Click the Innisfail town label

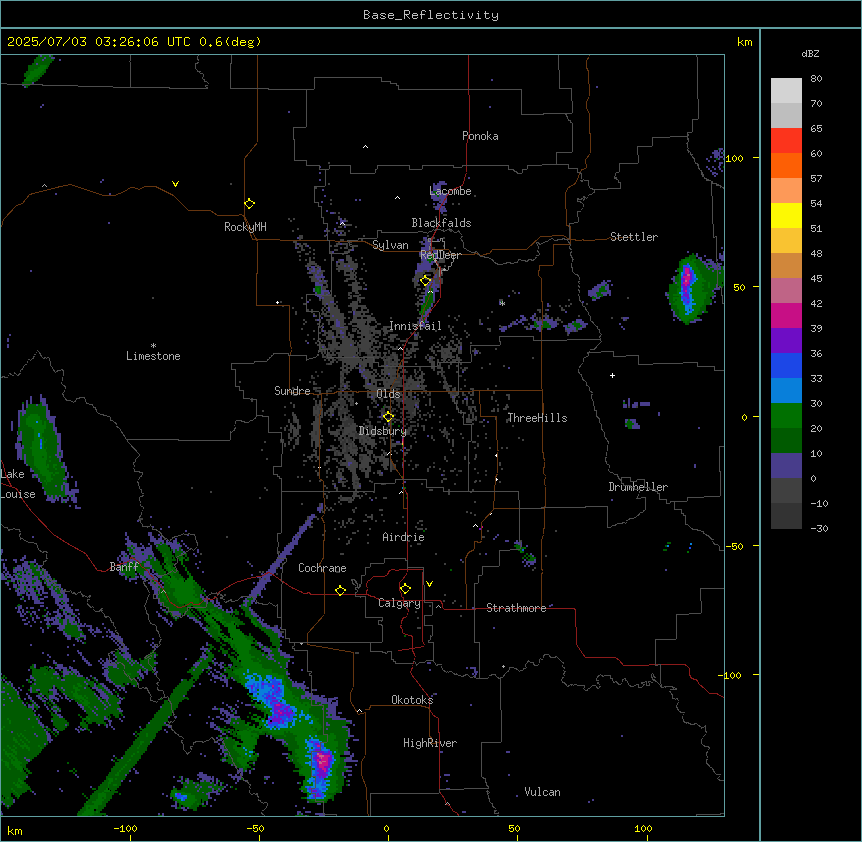tap(415, 326)
